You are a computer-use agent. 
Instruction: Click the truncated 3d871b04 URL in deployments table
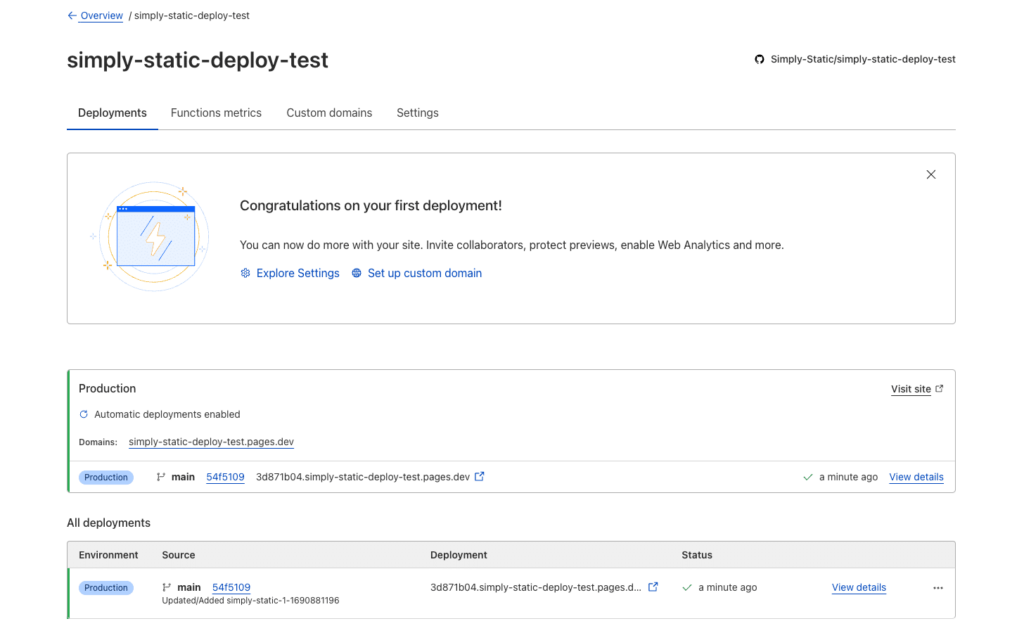coord(536,588)
